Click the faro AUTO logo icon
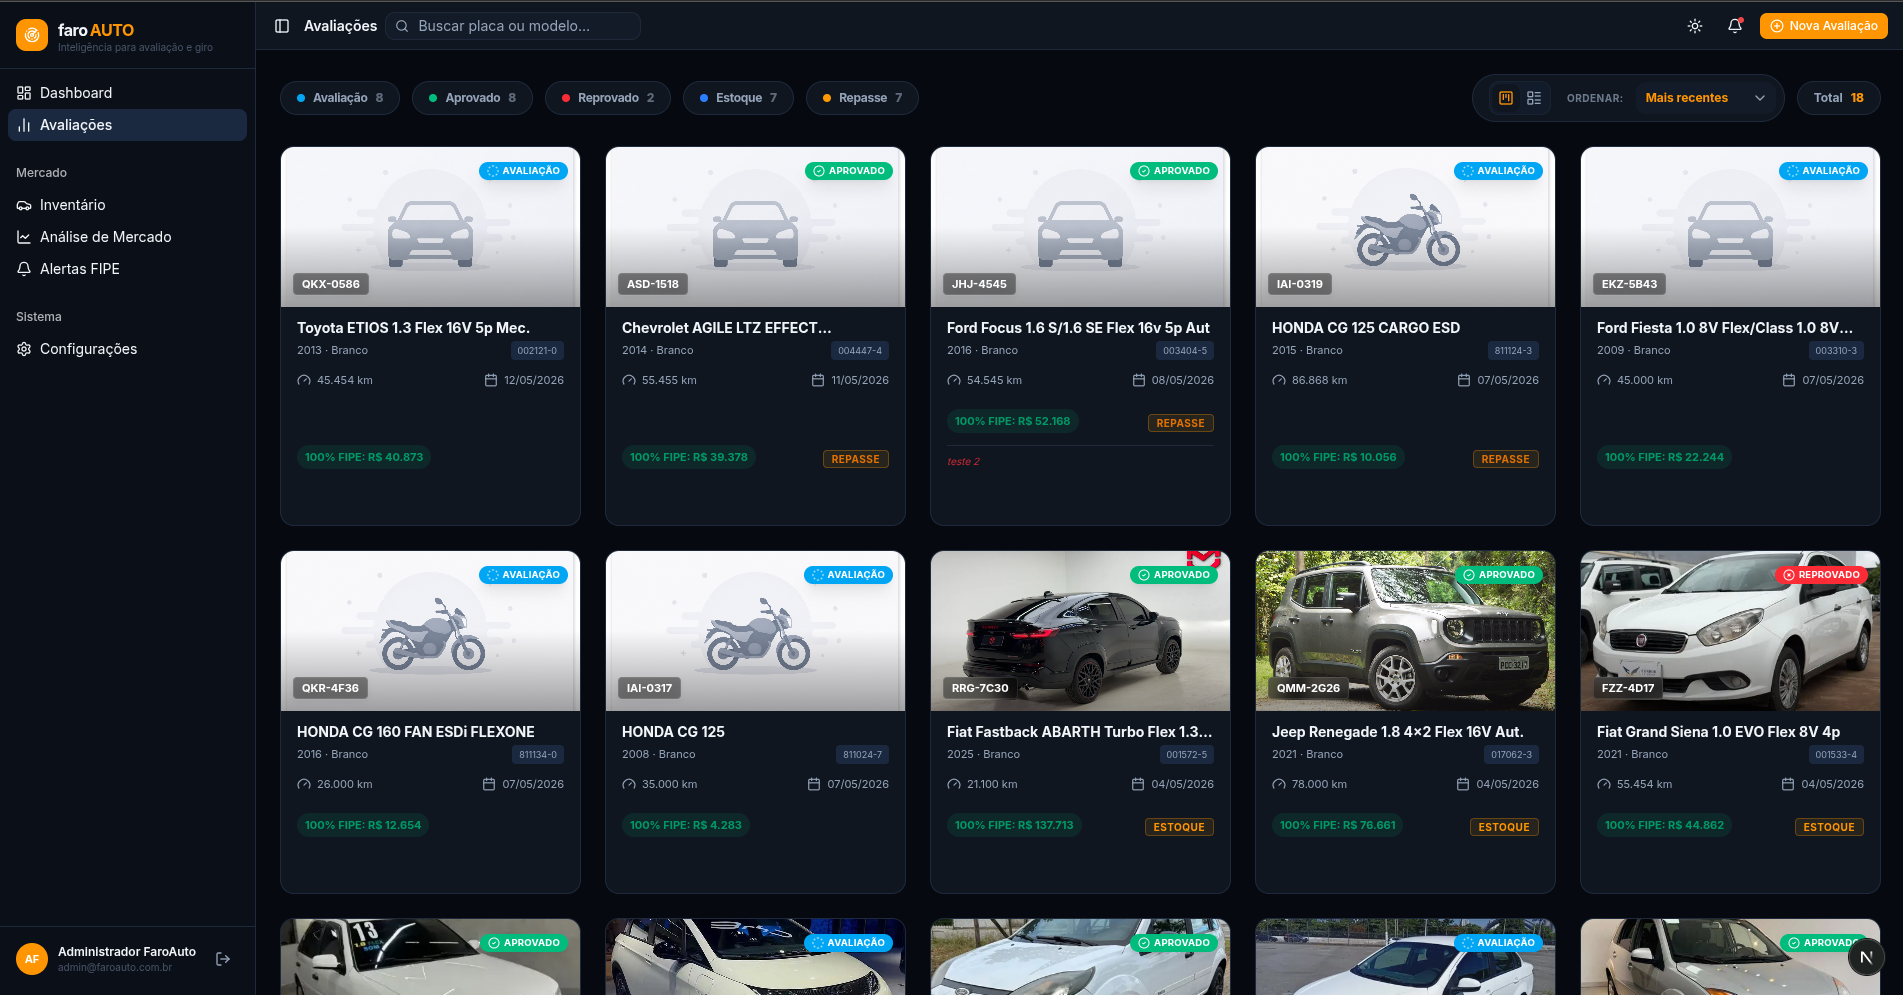1903x995 pixels. click(32, 35)
